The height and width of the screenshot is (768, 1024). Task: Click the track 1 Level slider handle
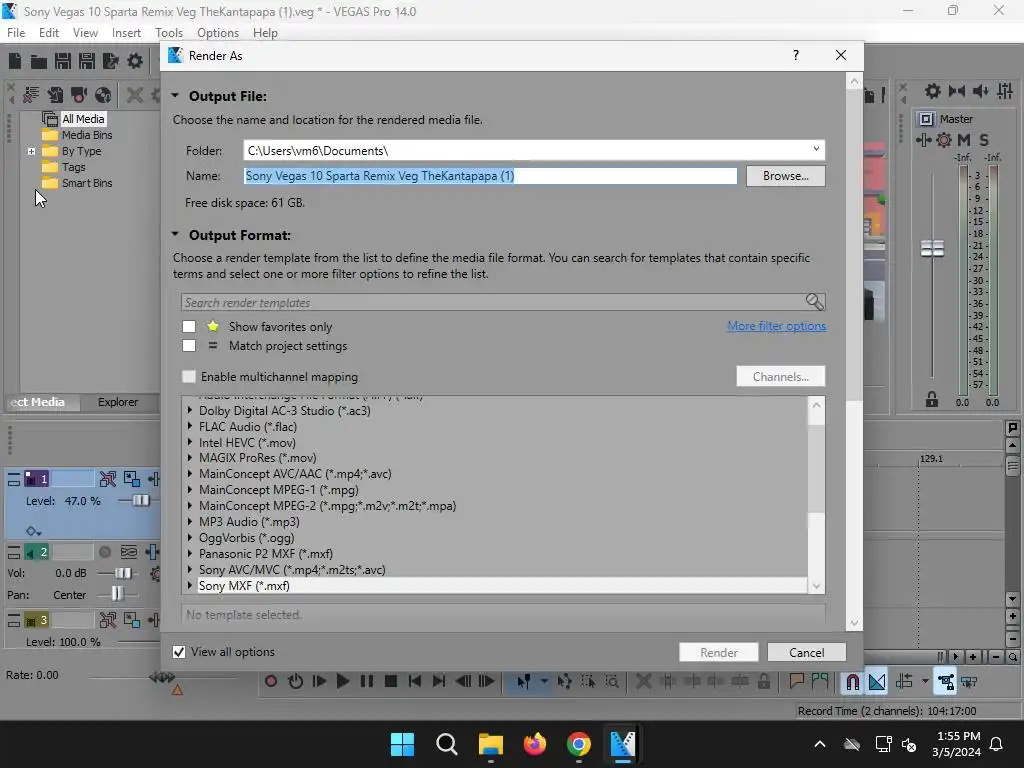pyautogui.click(x=140, y=501)
